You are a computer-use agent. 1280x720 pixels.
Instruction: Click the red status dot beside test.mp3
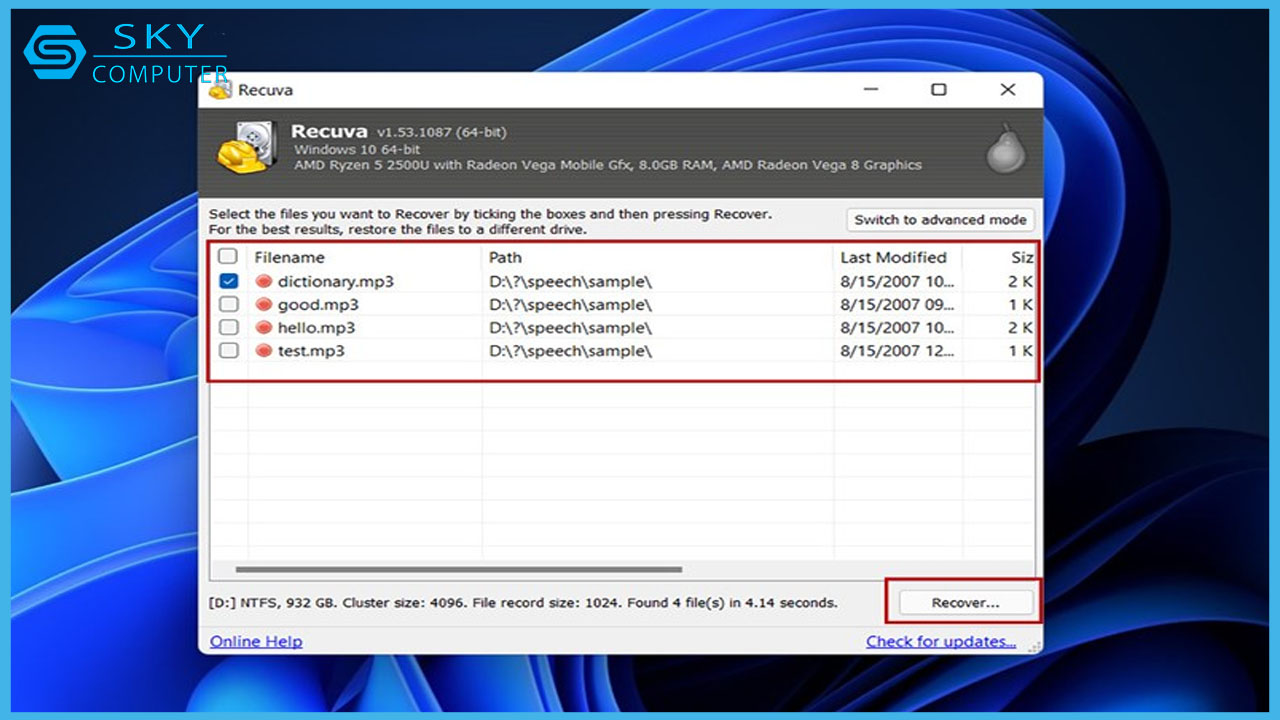click(x=264, y=351)
